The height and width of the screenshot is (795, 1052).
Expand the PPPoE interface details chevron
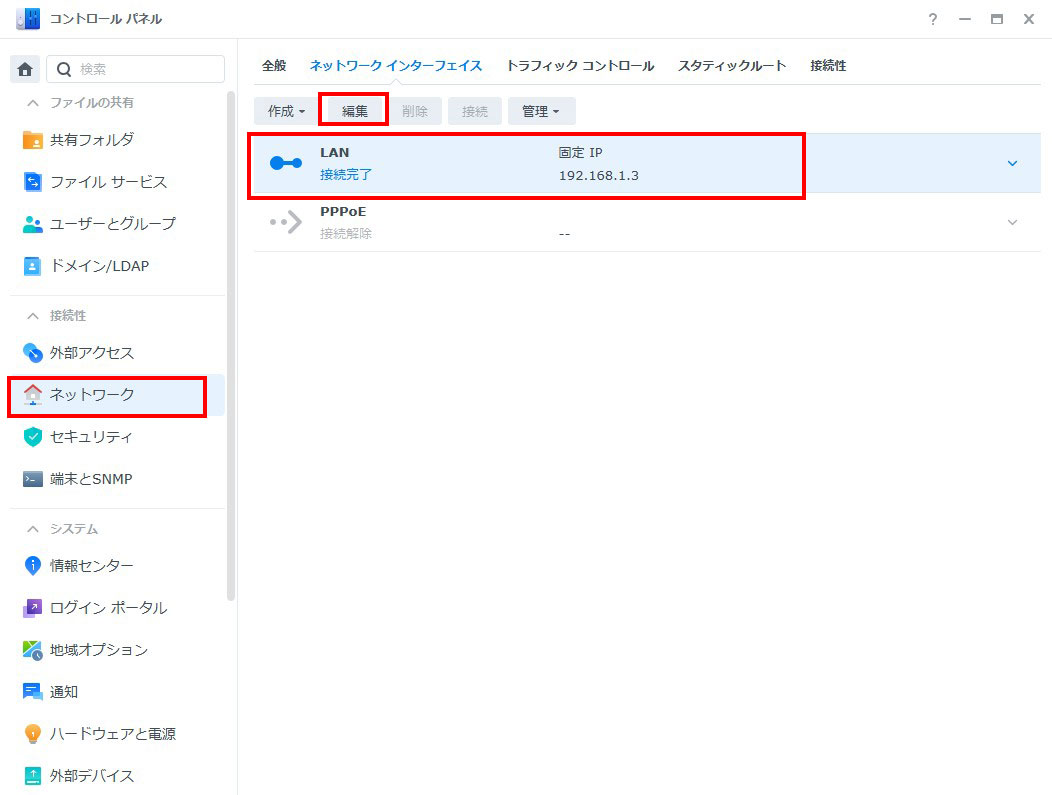tap(1012, 222)
